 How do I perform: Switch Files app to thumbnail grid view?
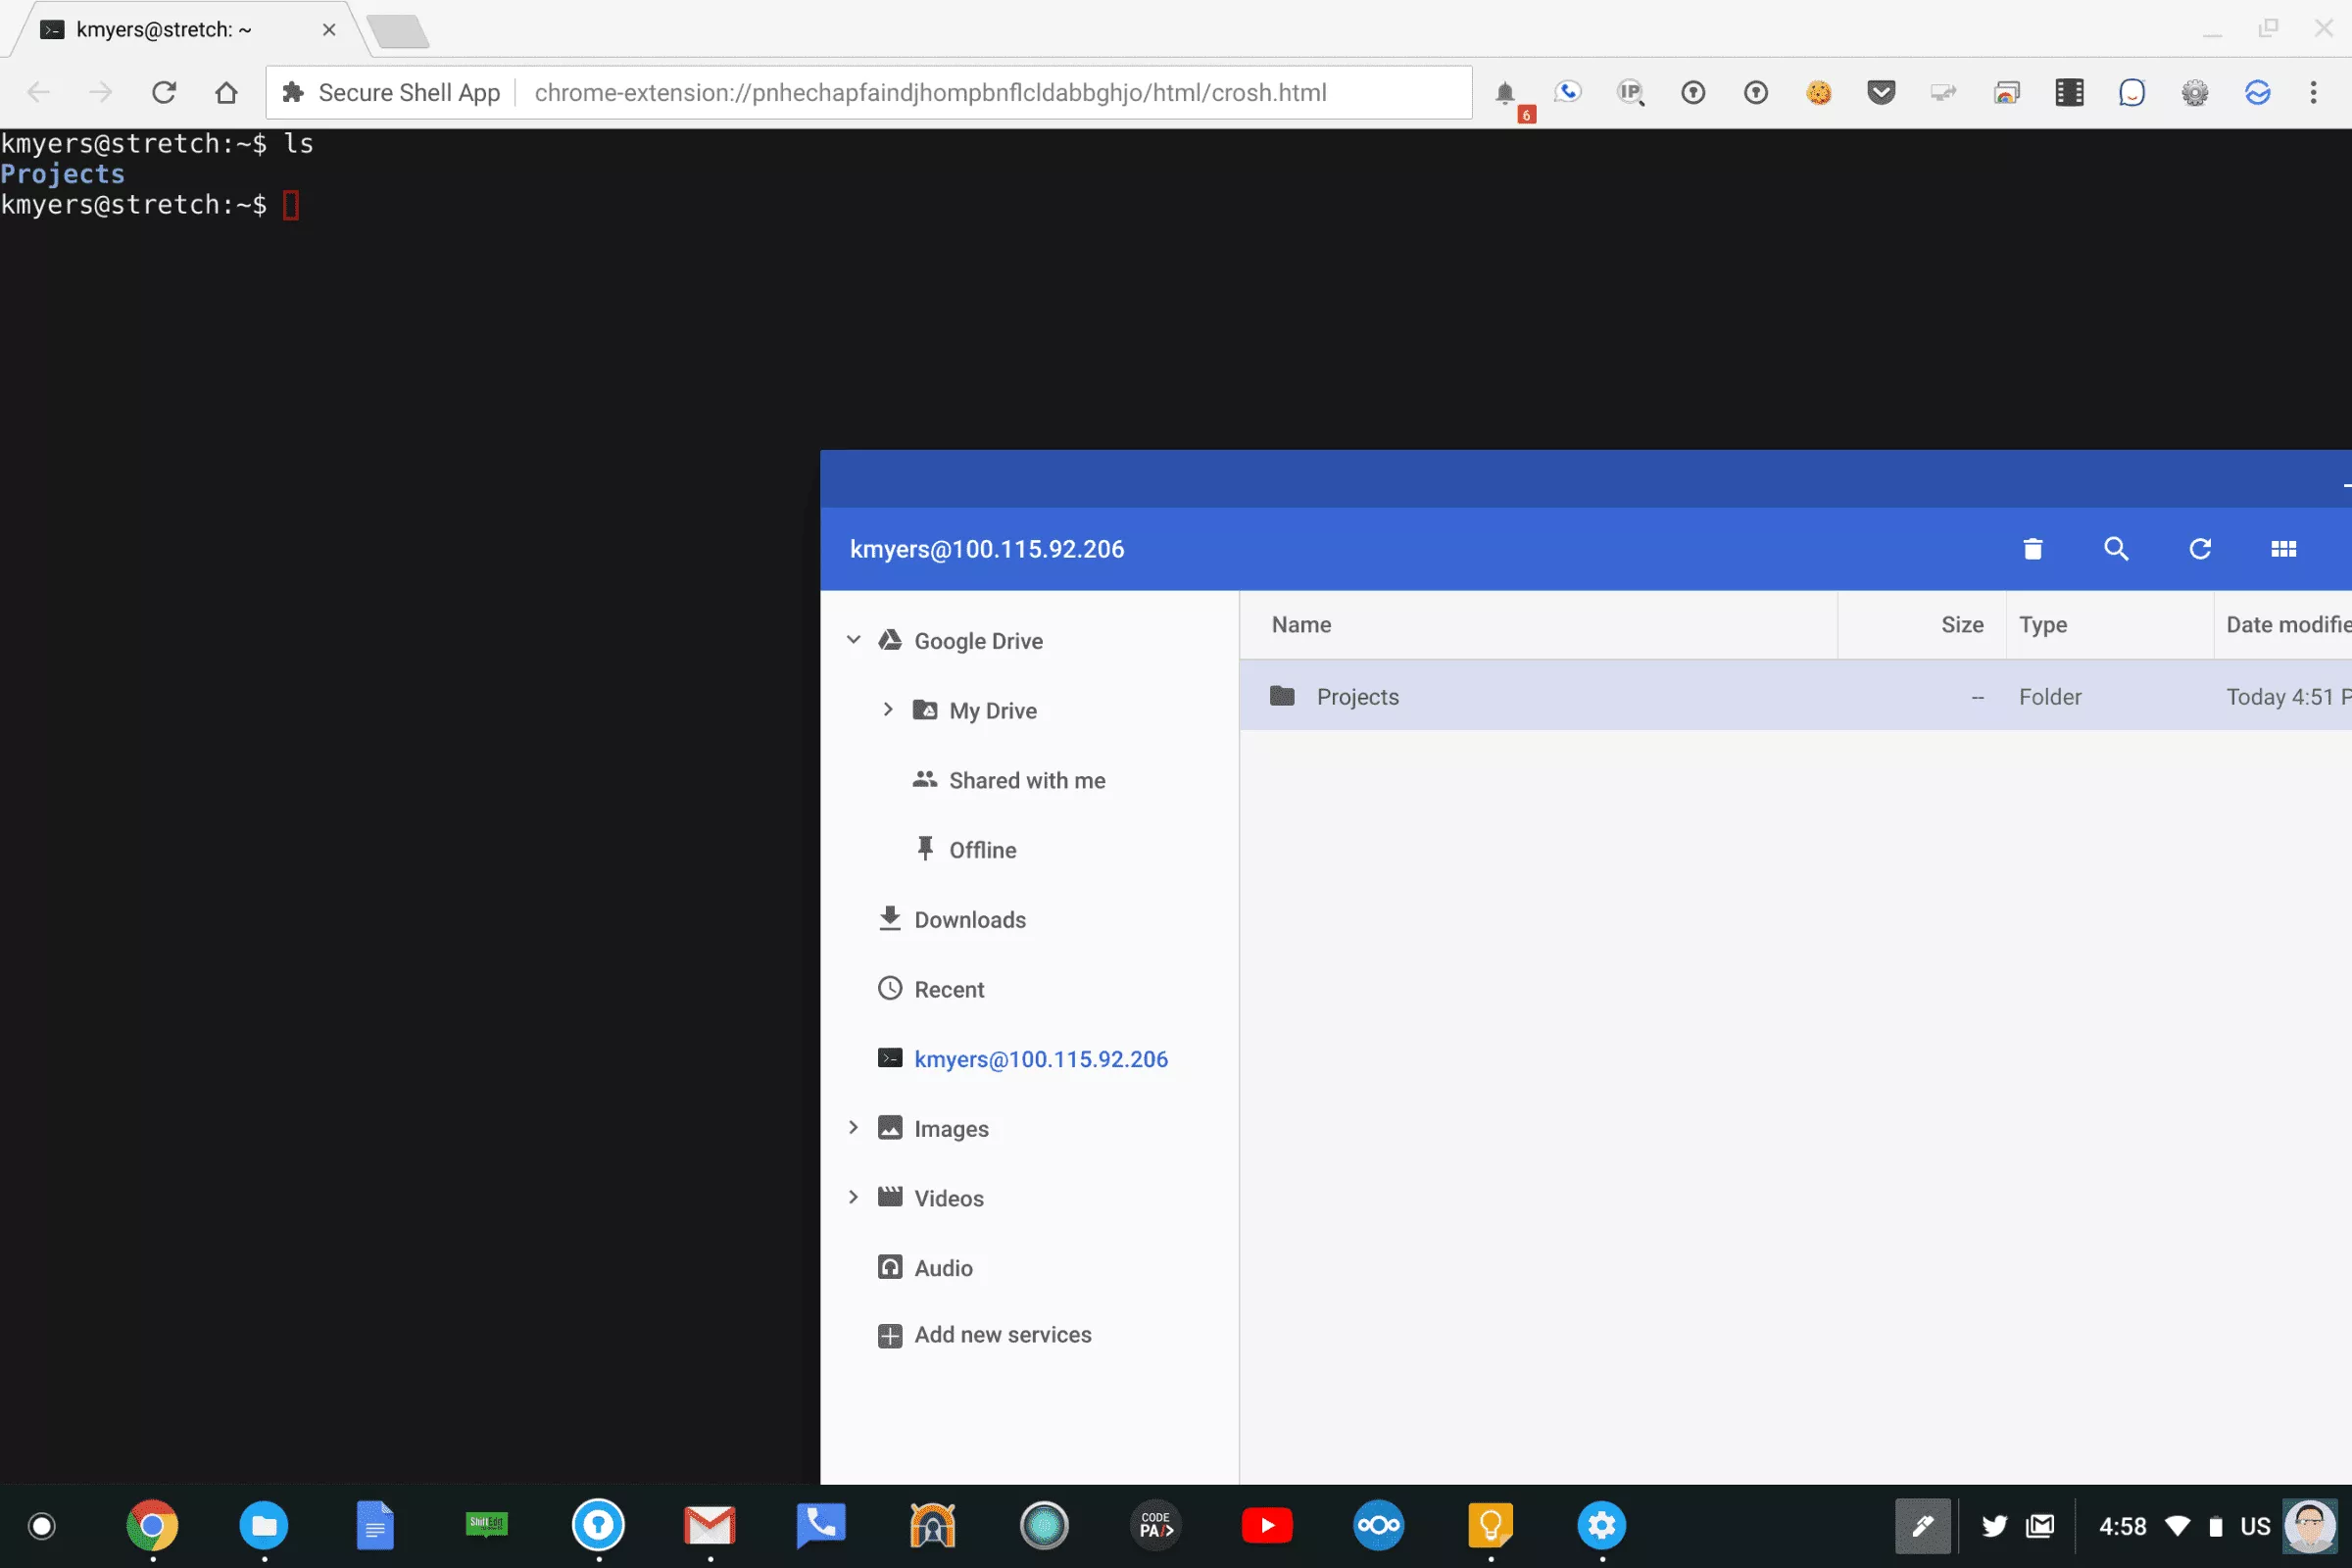click(x=2283, y=549)
